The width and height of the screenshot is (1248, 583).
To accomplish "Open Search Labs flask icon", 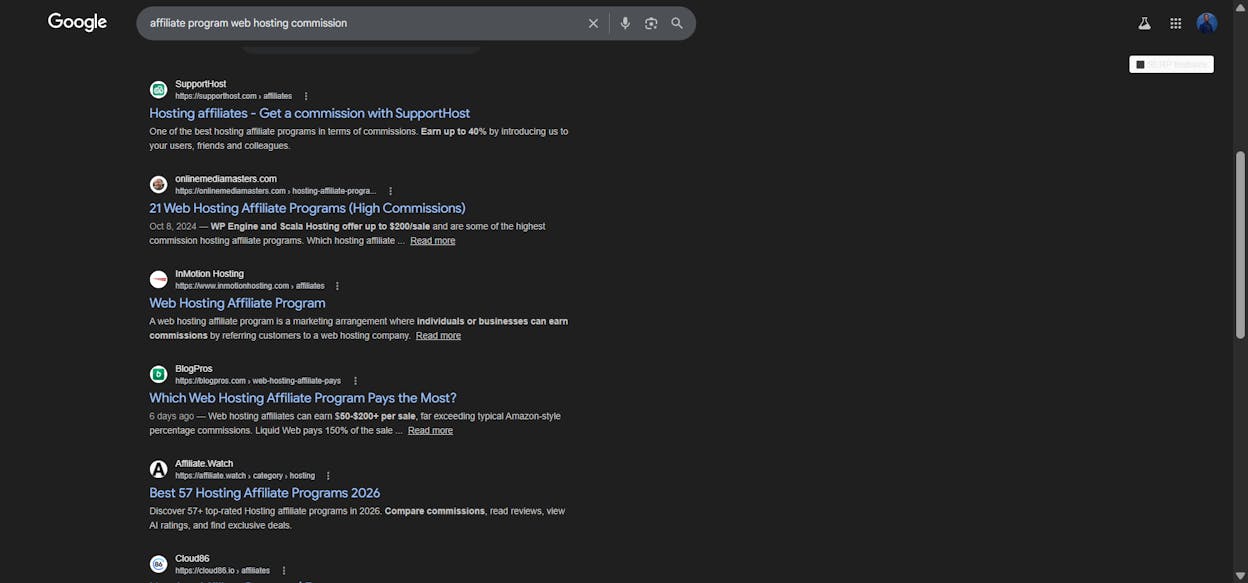I will pos(1144,23).
